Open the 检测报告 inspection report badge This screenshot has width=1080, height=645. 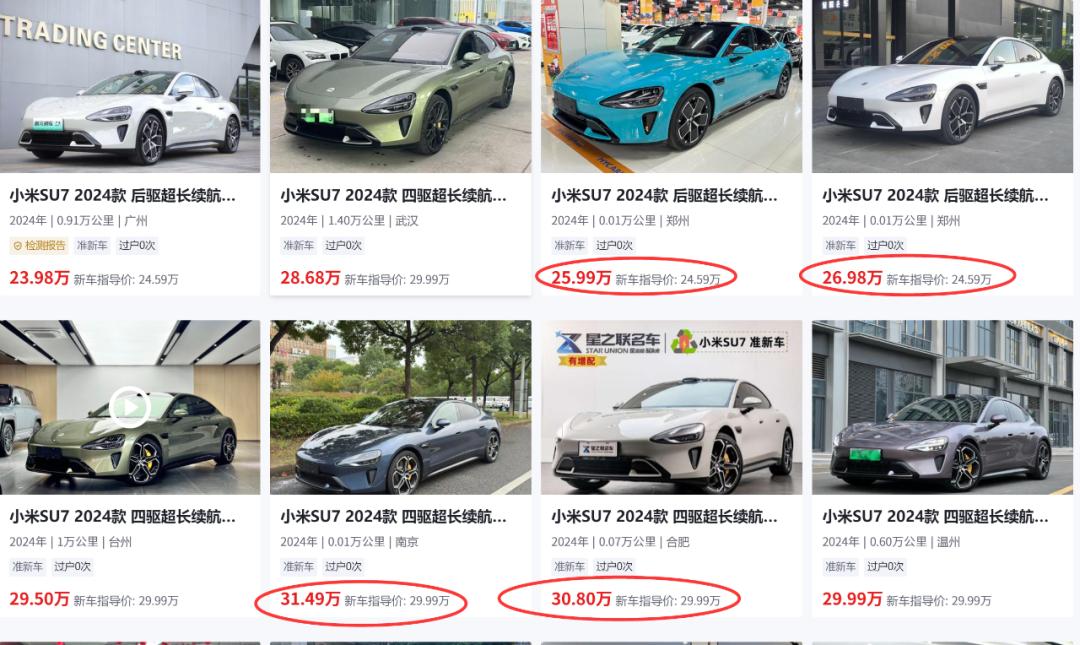(x=39, y=245)
